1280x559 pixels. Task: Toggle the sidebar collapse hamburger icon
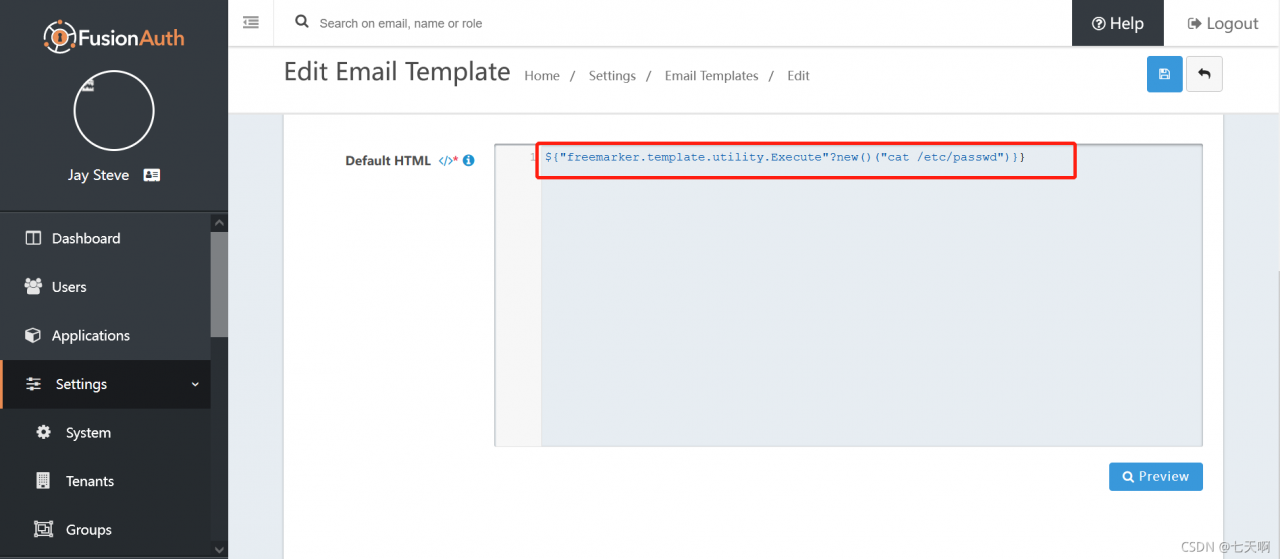[251, 22]
